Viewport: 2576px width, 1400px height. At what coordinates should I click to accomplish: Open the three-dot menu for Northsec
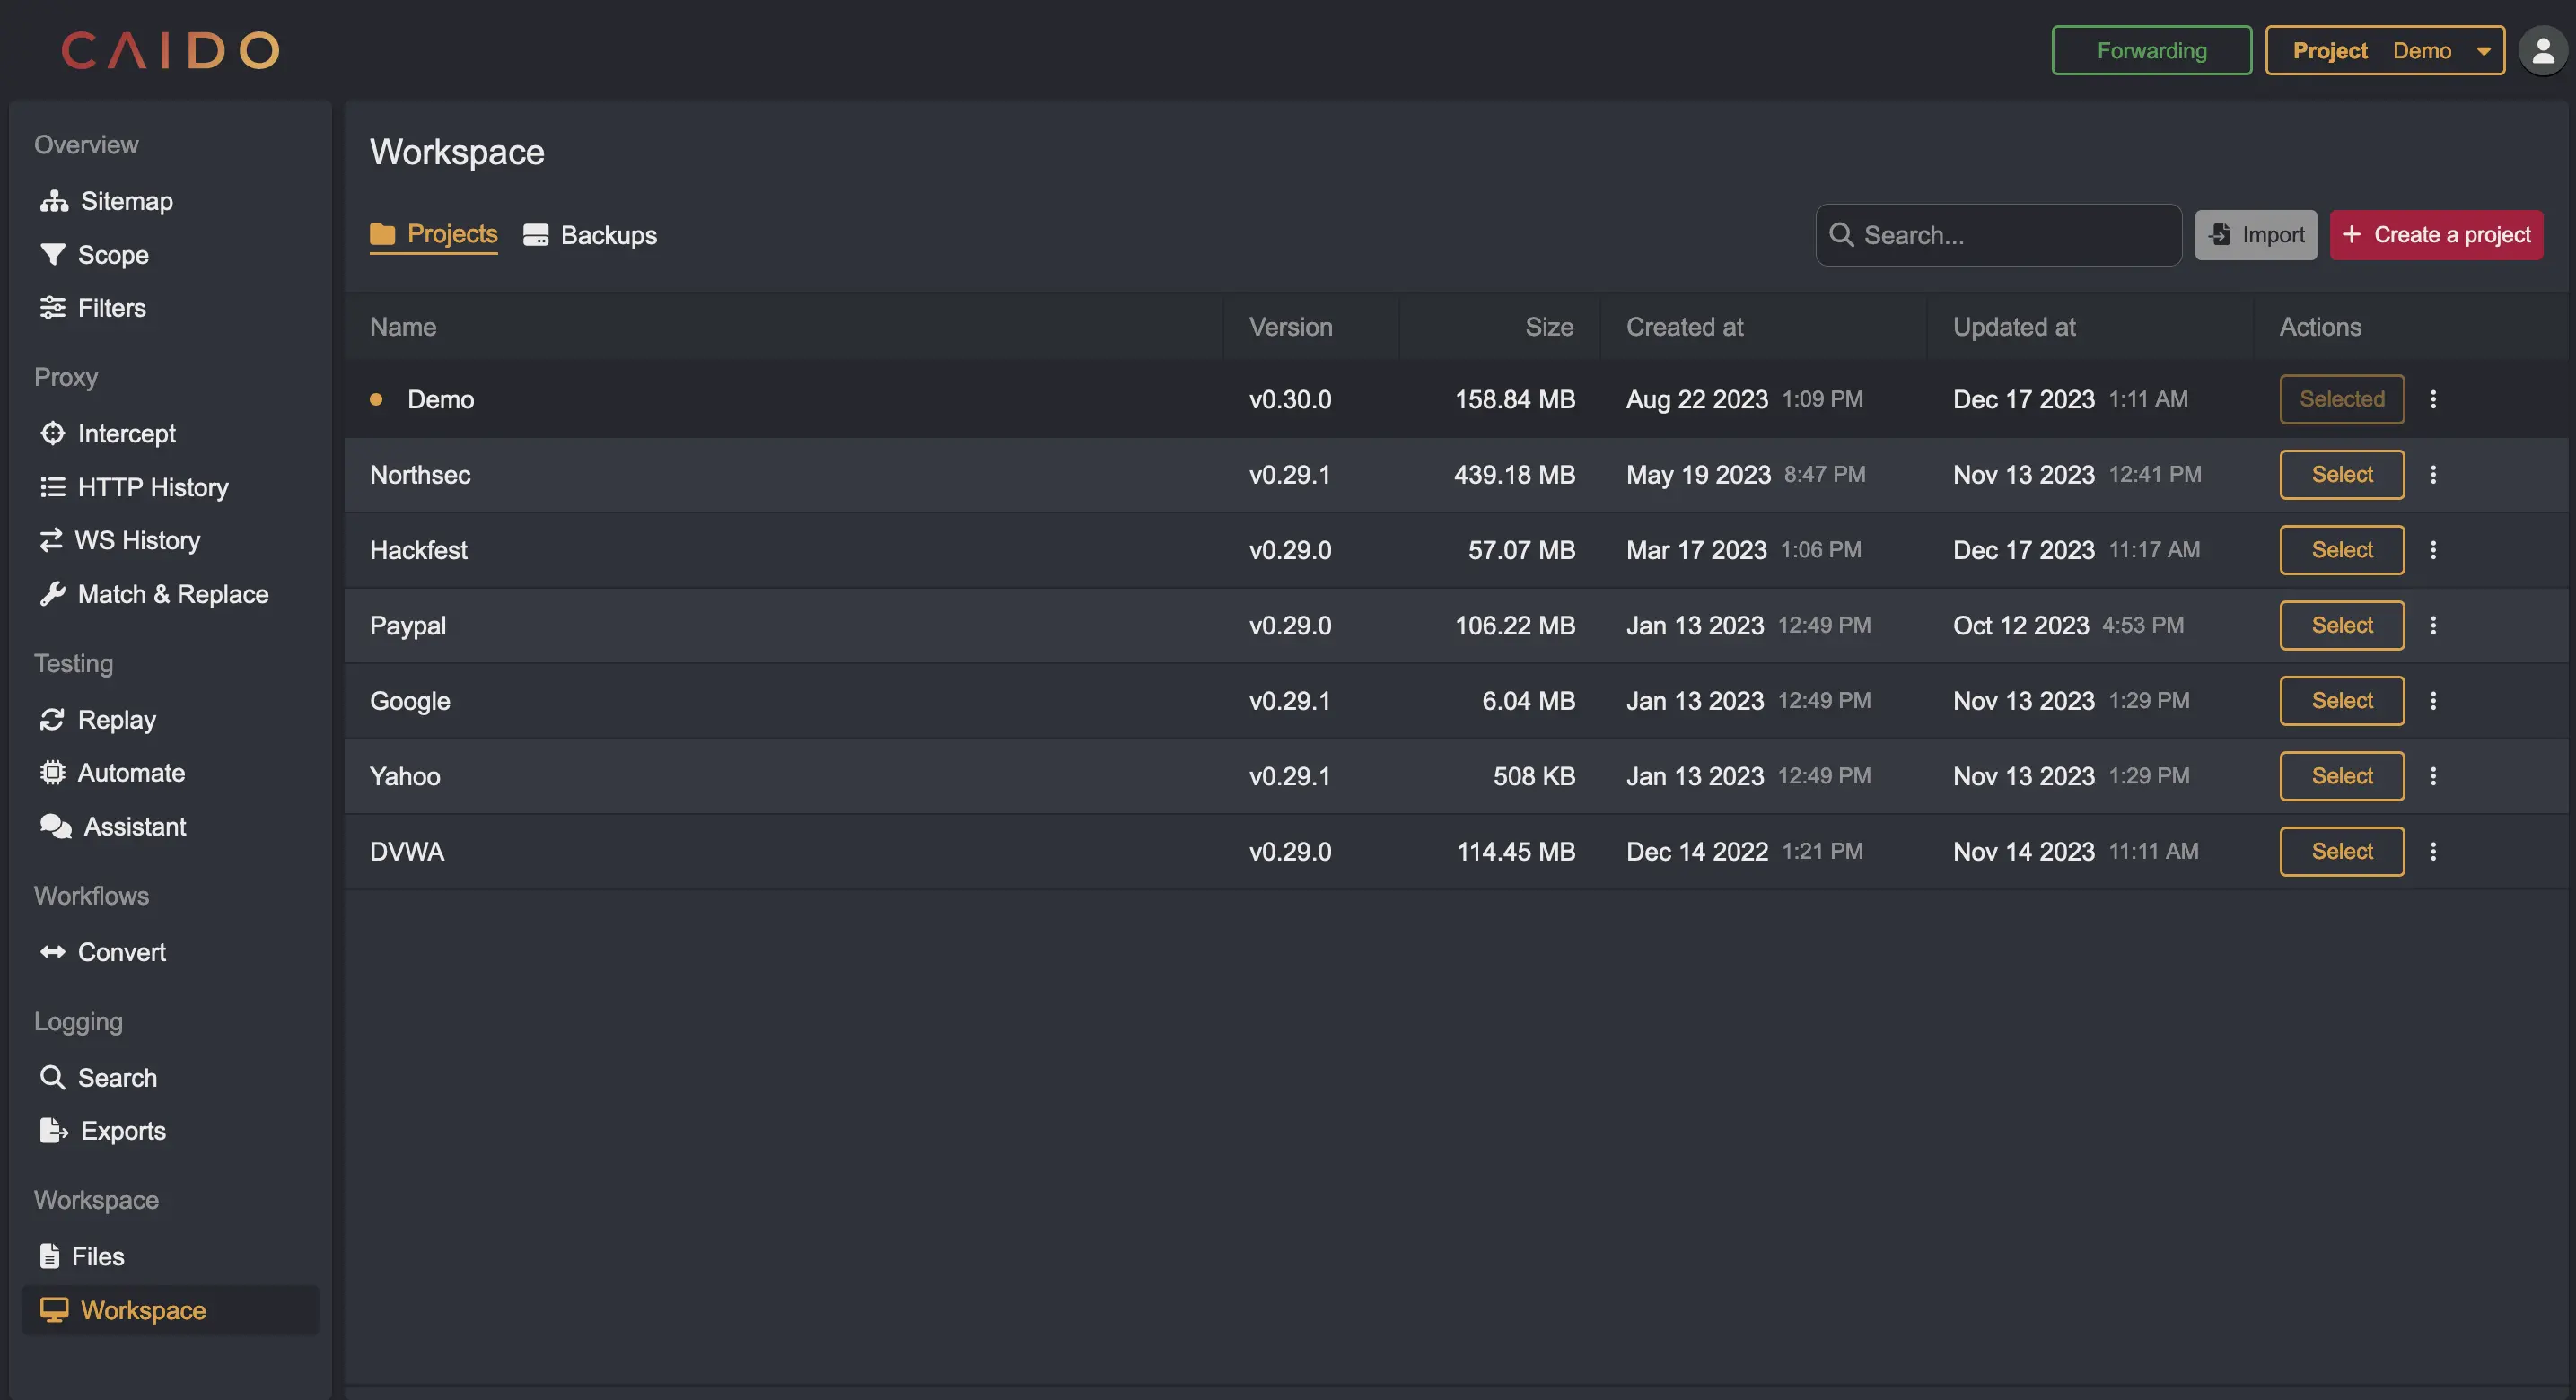(2433, 474)
